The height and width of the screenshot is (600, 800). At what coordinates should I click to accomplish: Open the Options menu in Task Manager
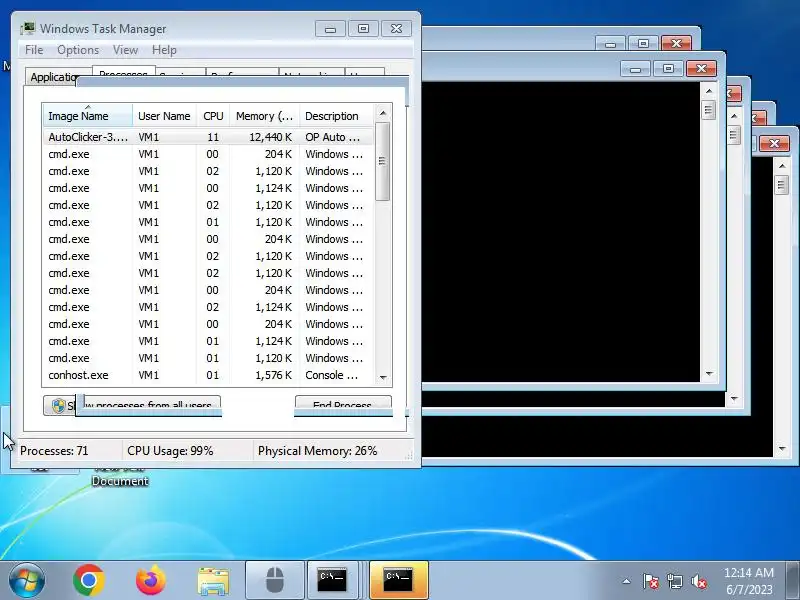[78, 50]
